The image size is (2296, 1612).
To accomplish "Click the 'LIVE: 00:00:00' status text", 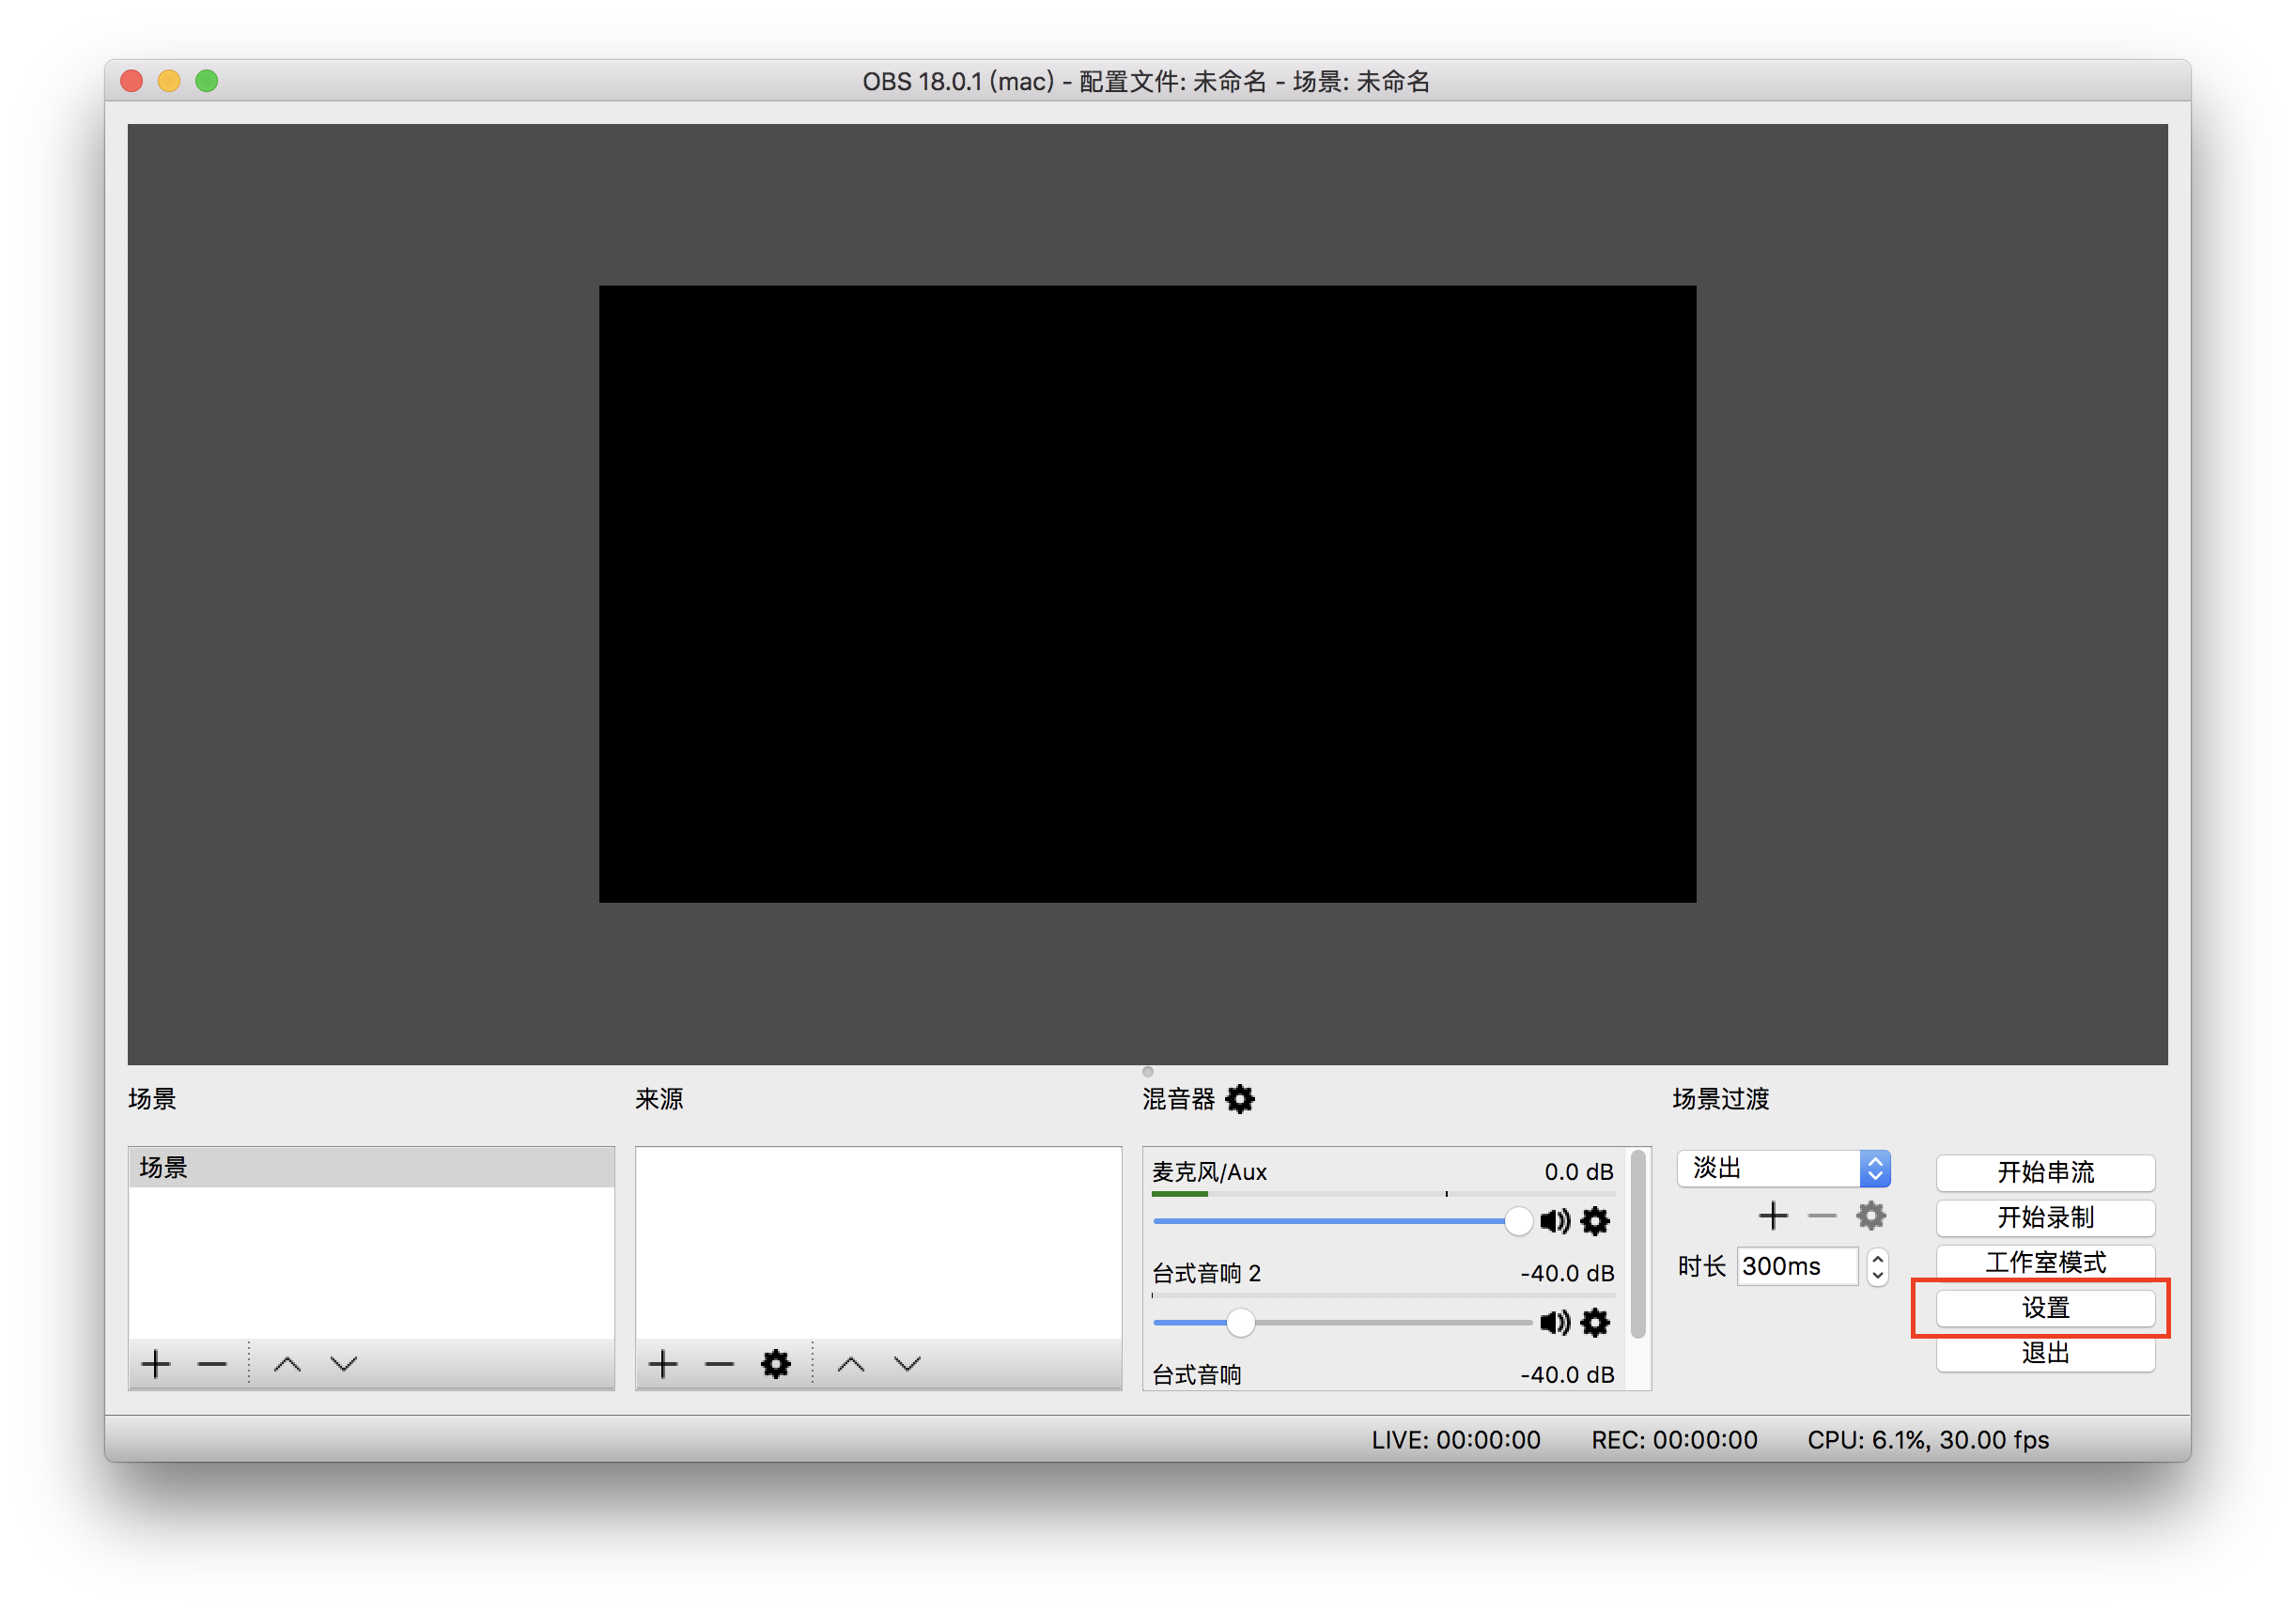I will [x=1456, y=1440].
